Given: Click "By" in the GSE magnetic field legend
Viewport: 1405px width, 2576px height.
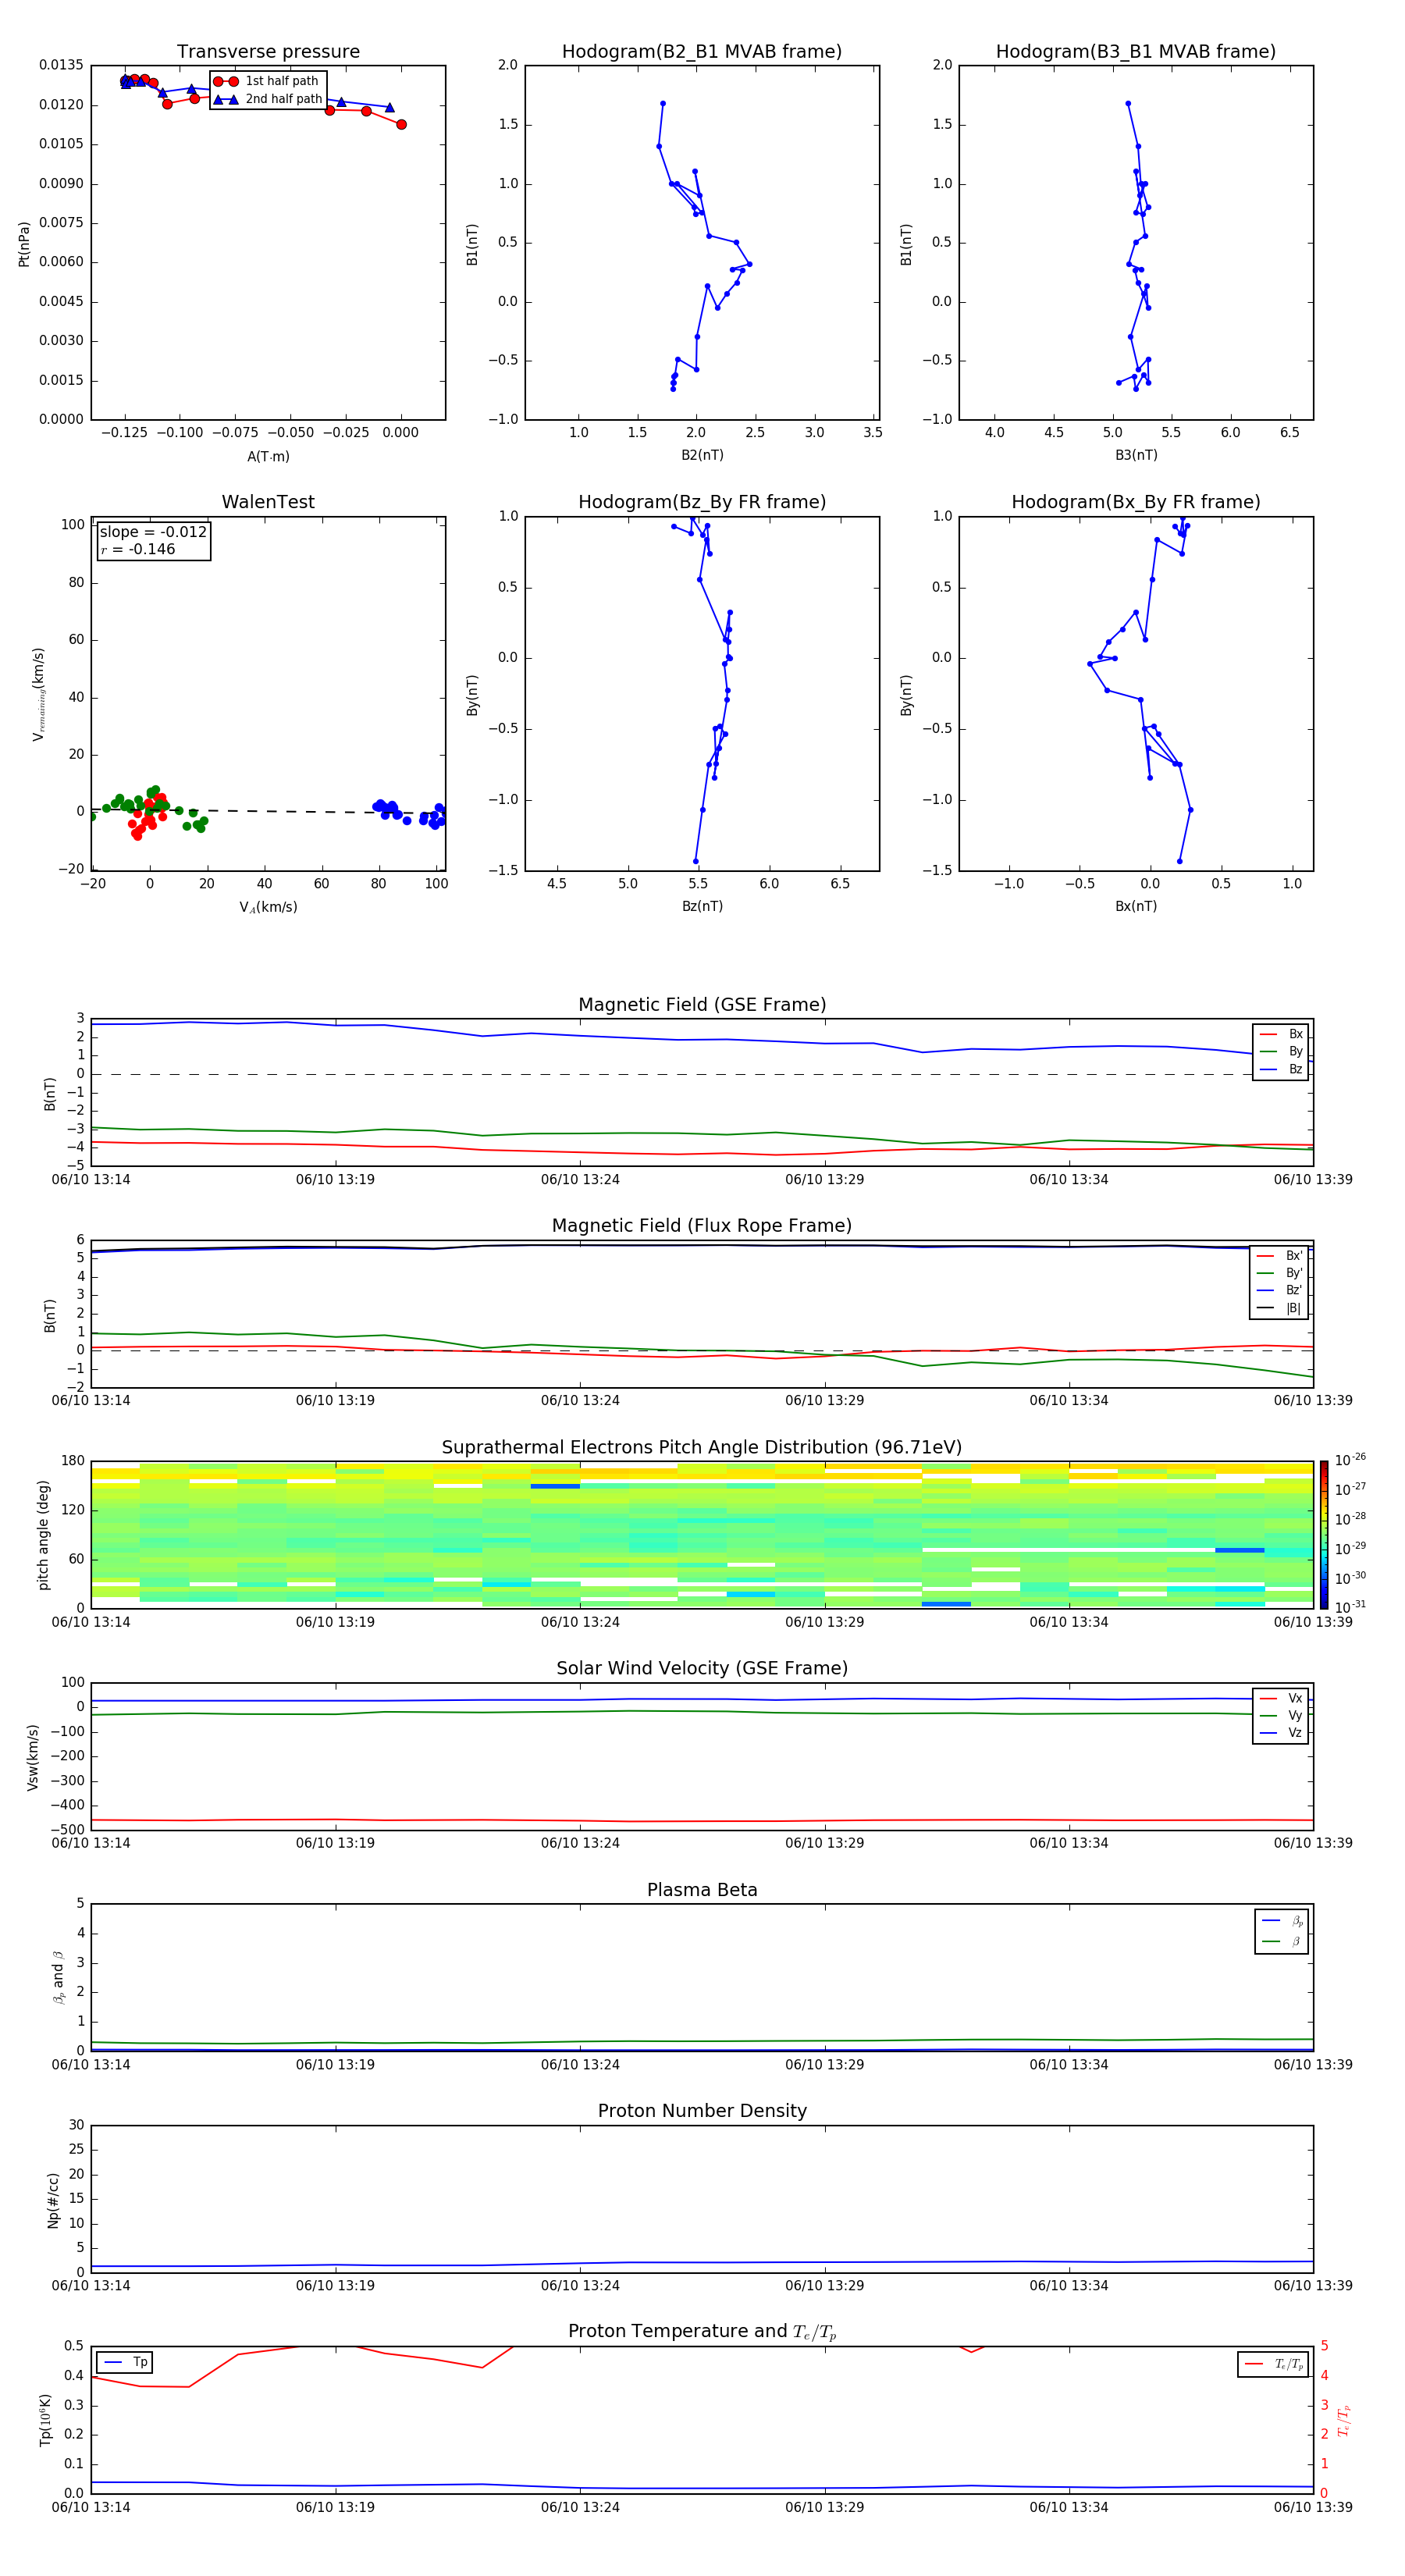Looking at the screenshot, I should pos(1295,1052).
